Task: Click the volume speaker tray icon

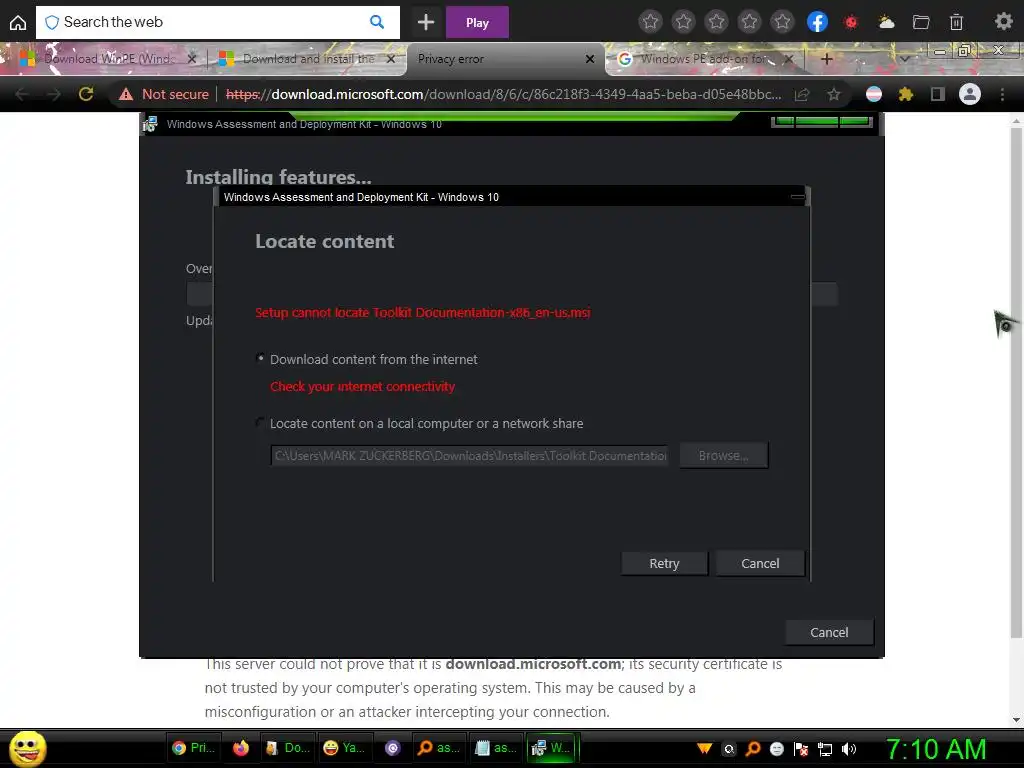Action: coord(849,749)
